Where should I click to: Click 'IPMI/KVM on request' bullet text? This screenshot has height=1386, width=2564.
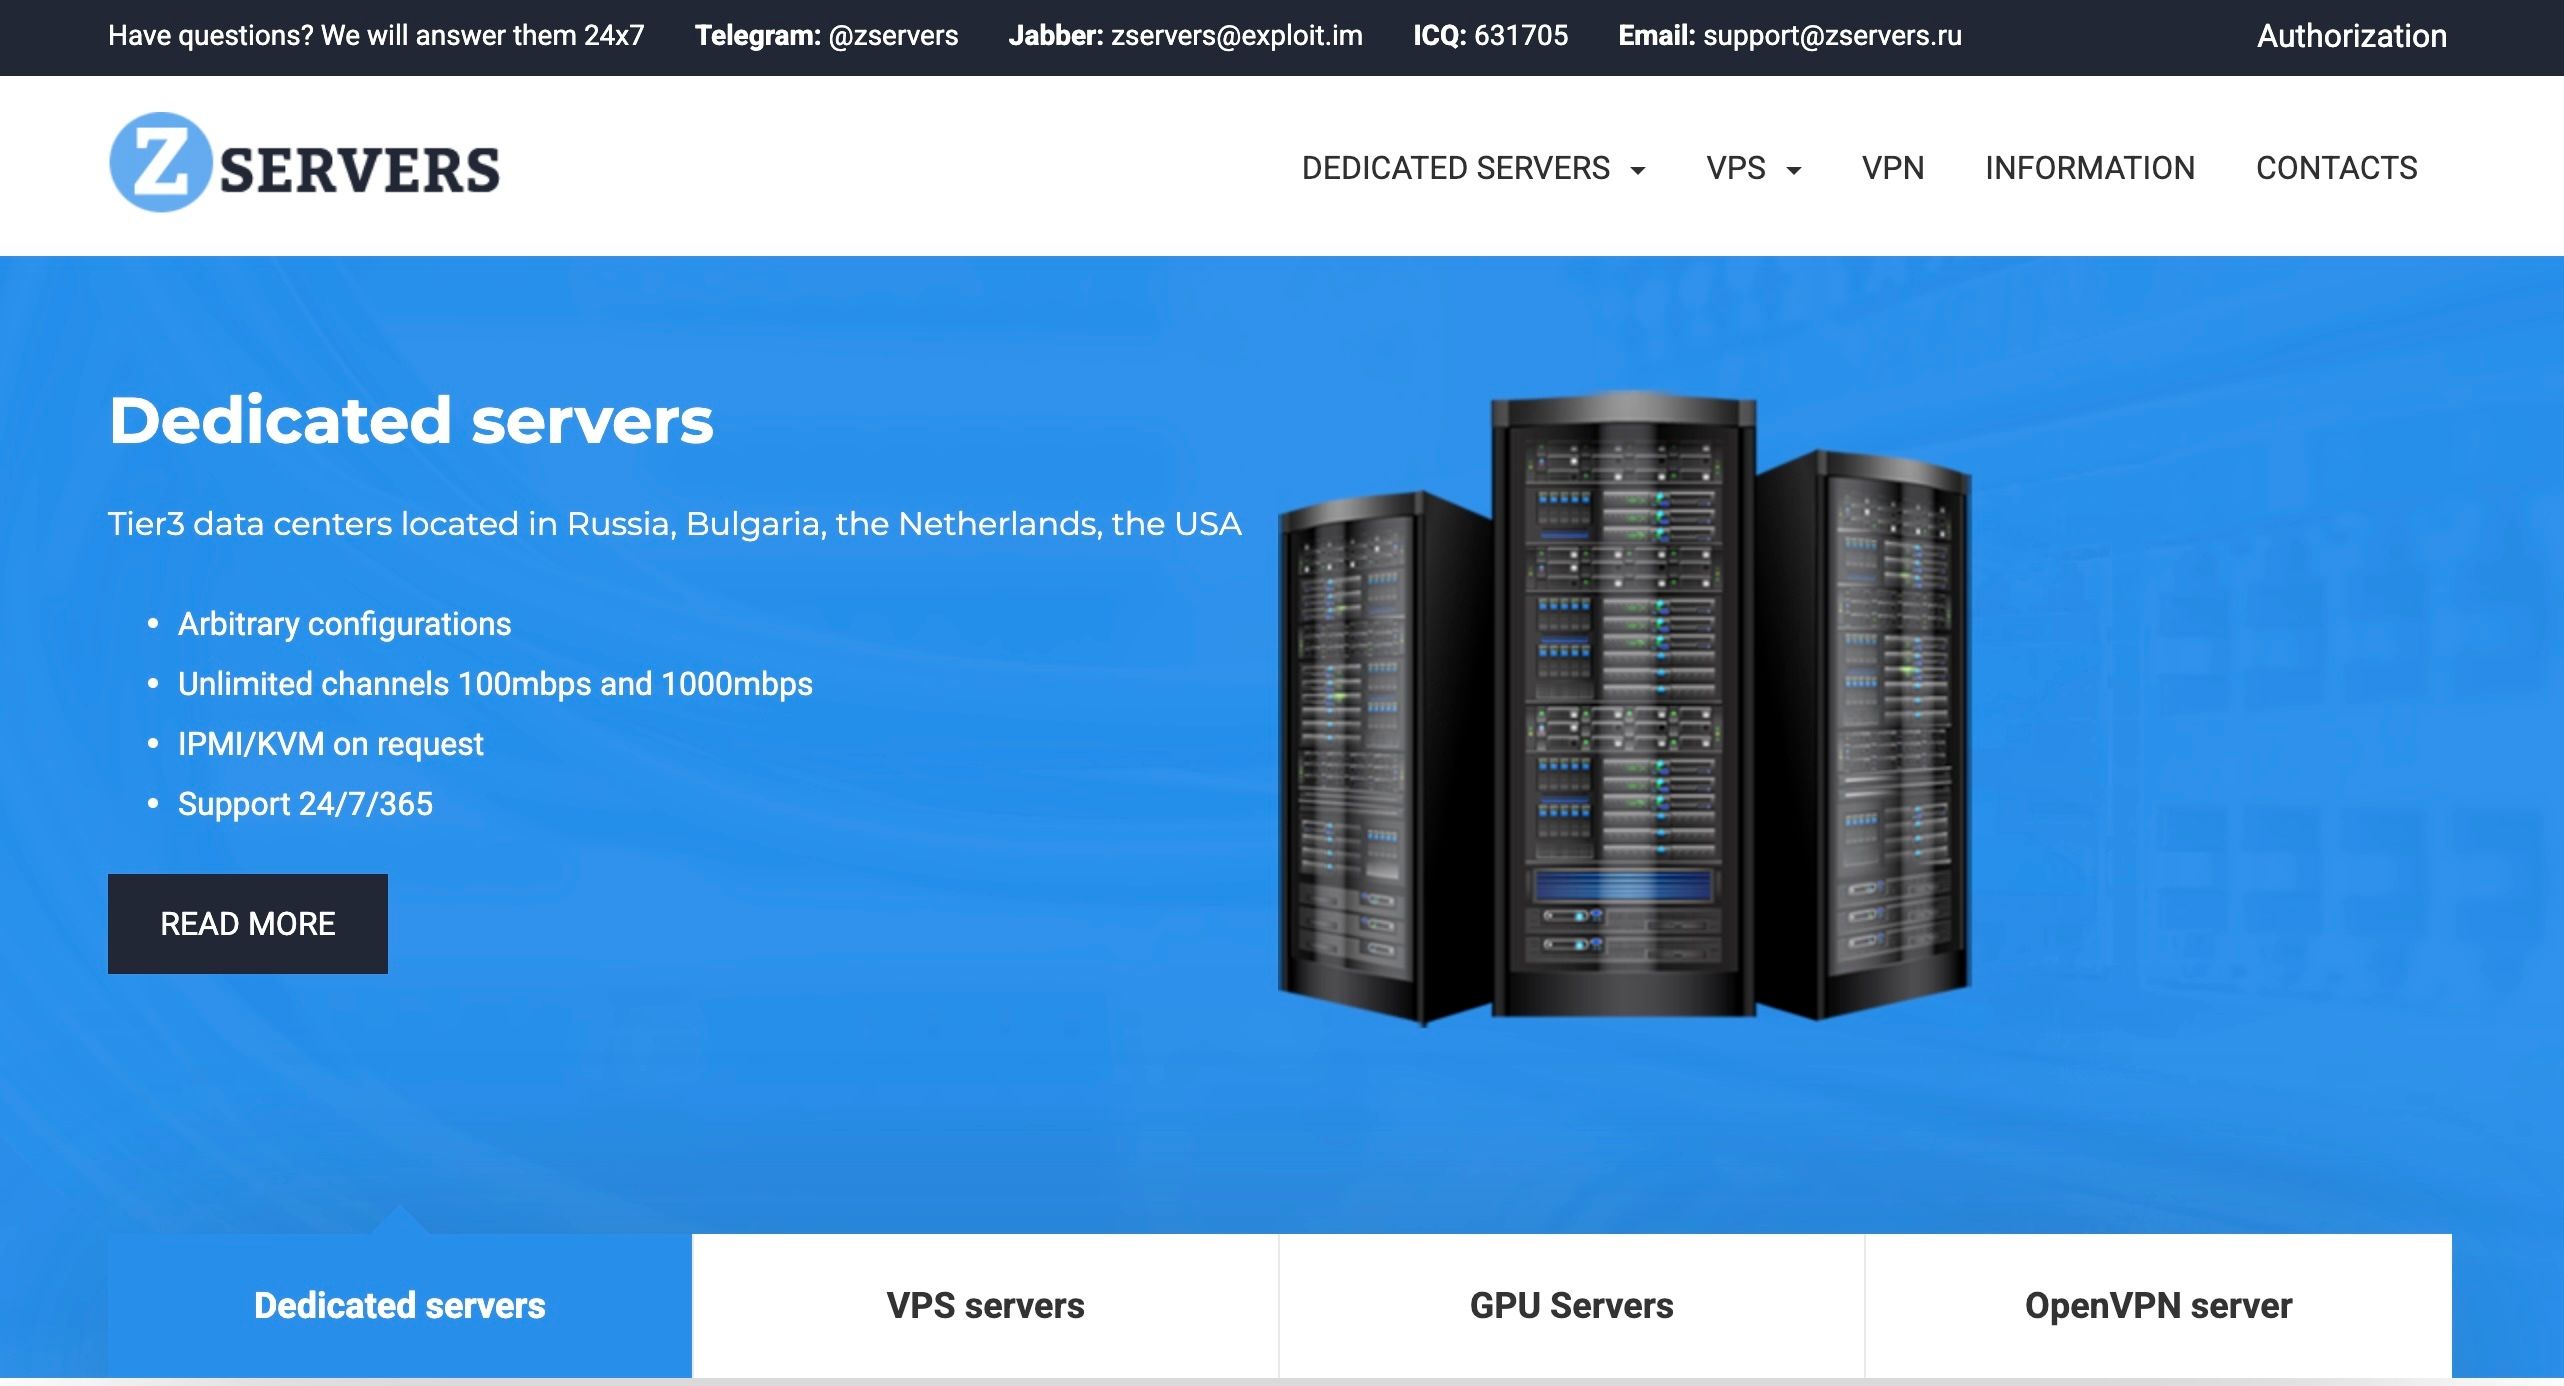[x=330, y=744]
